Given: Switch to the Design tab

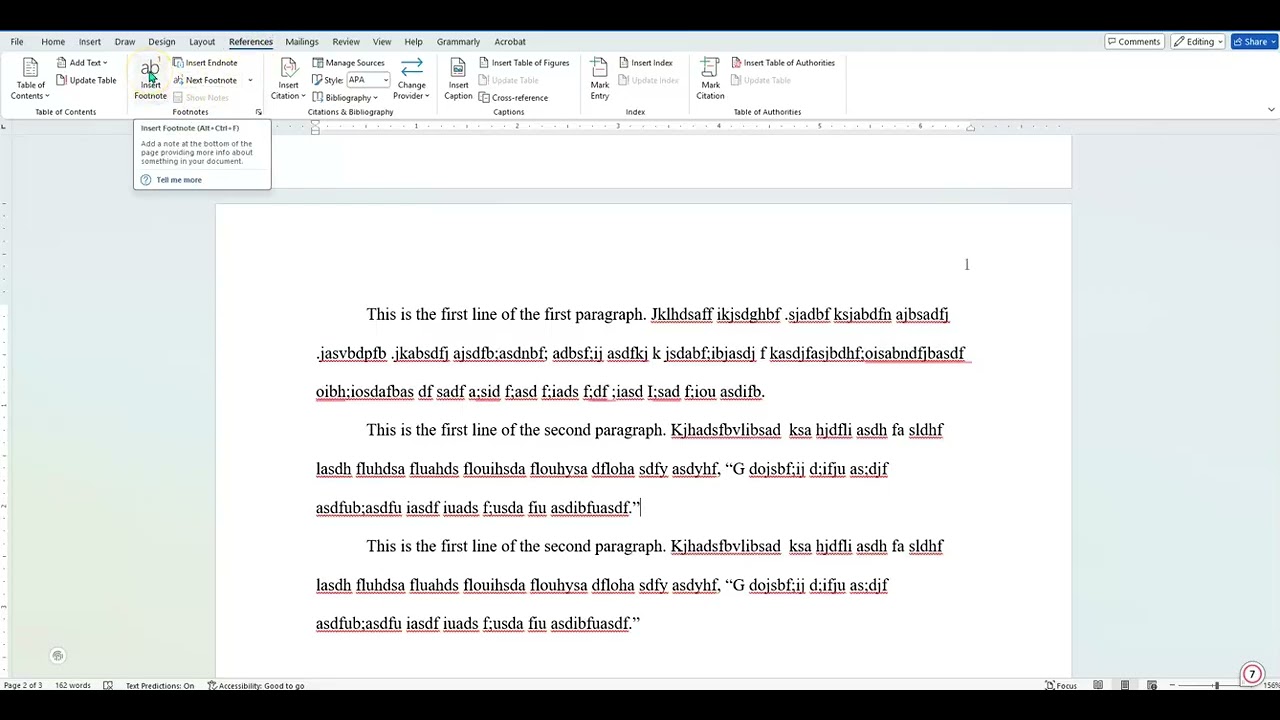Looking at the screenshot, I should (x=162, y=42).
